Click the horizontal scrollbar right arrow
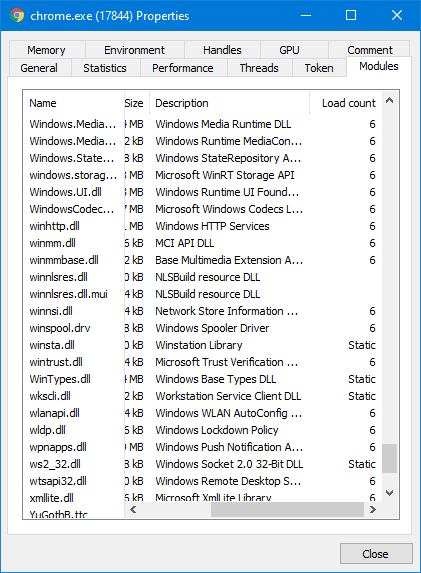421x573 pixels. 373,509
